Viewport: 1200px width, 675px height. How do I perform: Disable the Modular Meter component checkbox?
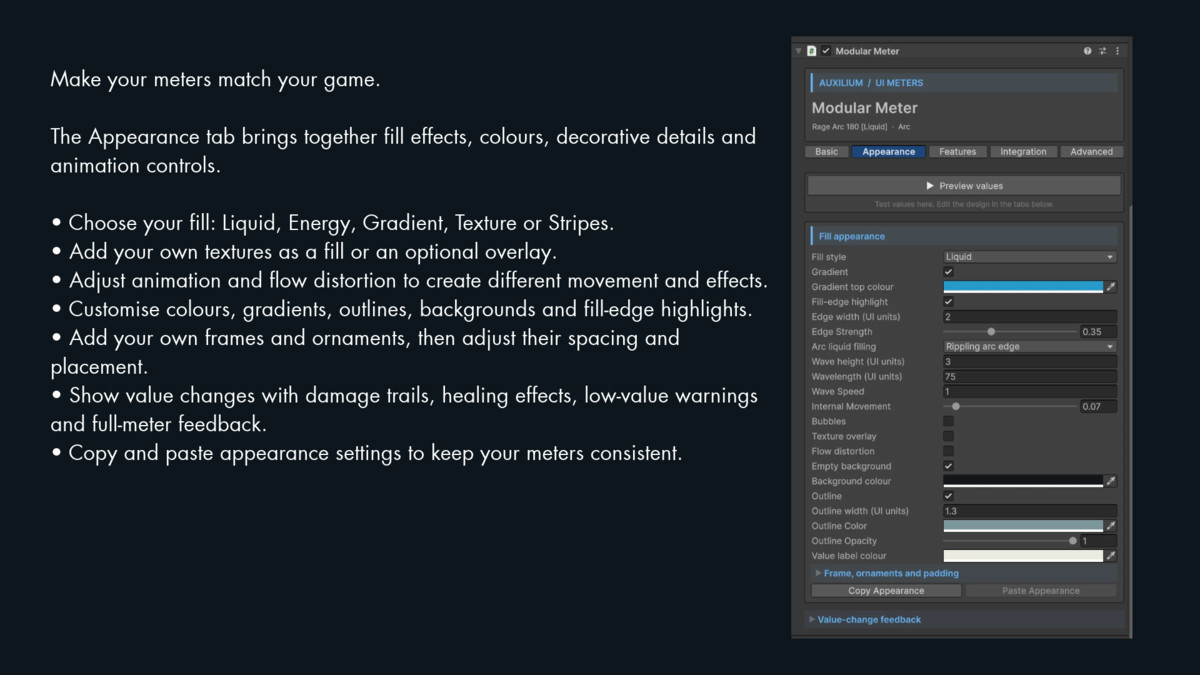[826, 51]
